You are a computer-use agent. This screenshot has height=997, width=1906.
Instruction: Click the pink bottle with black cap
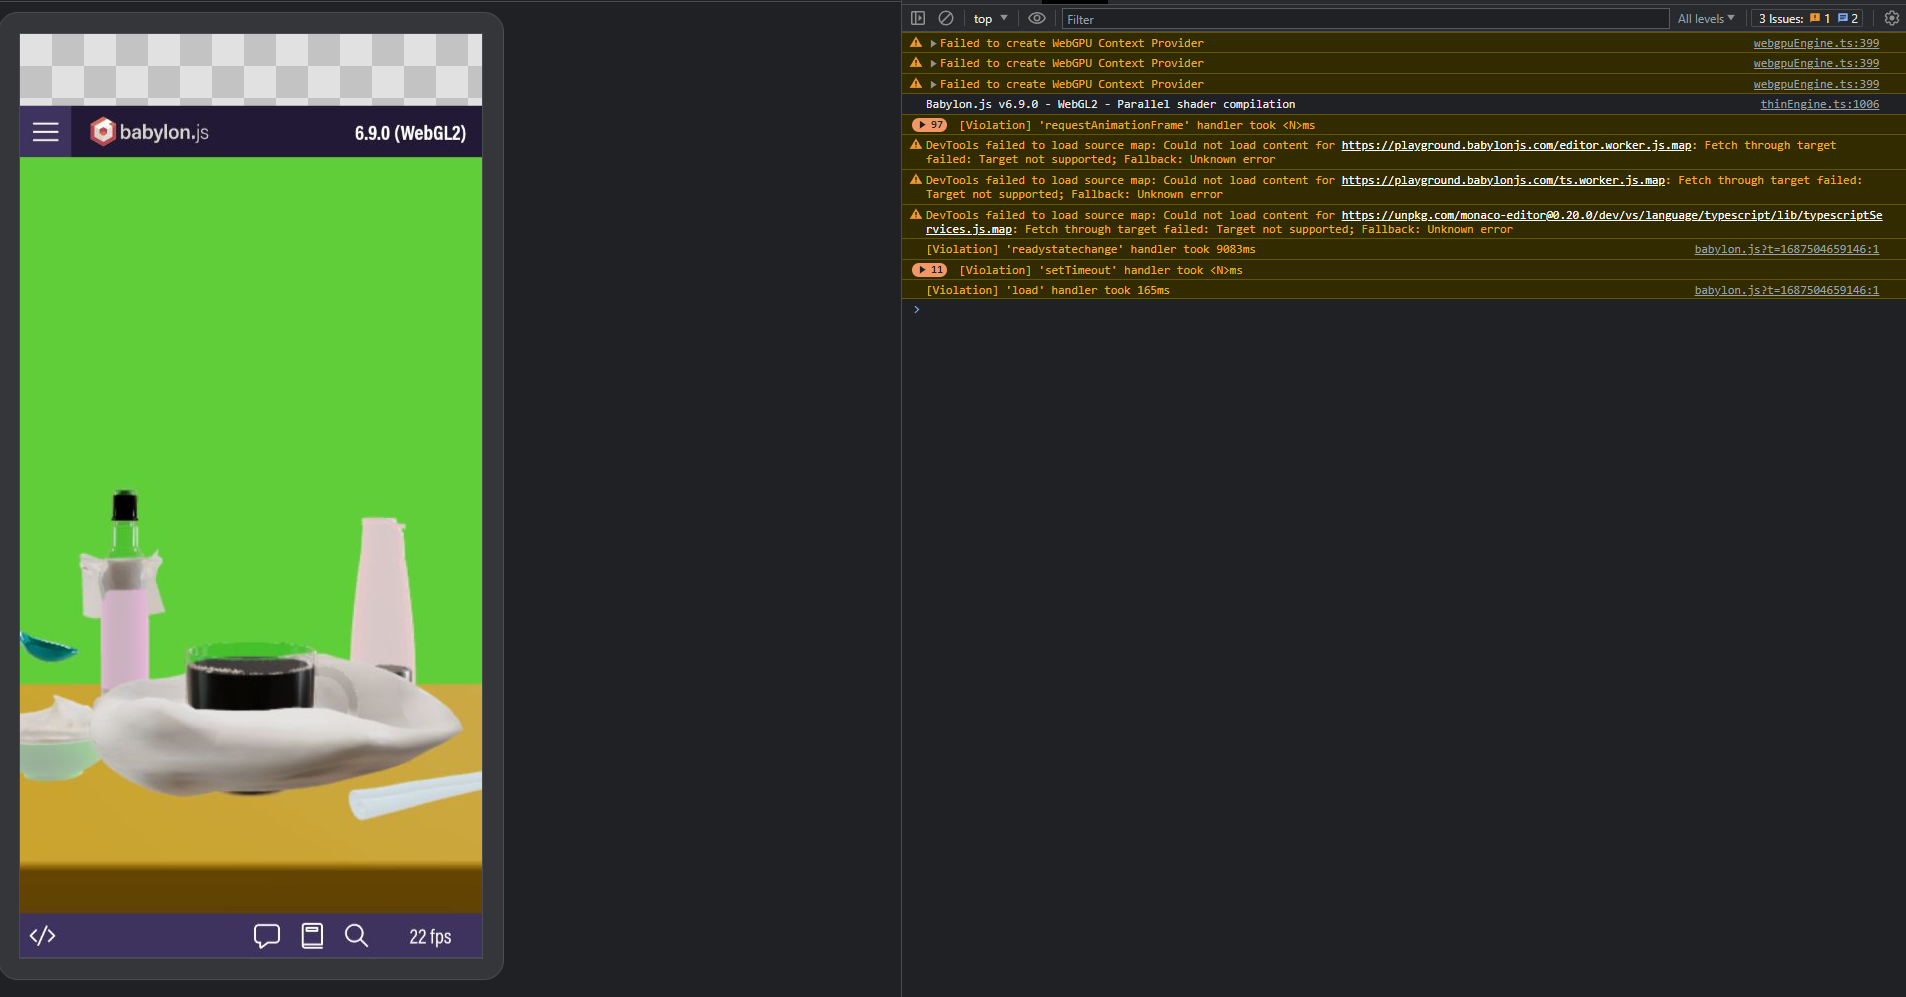pos(125,590)
